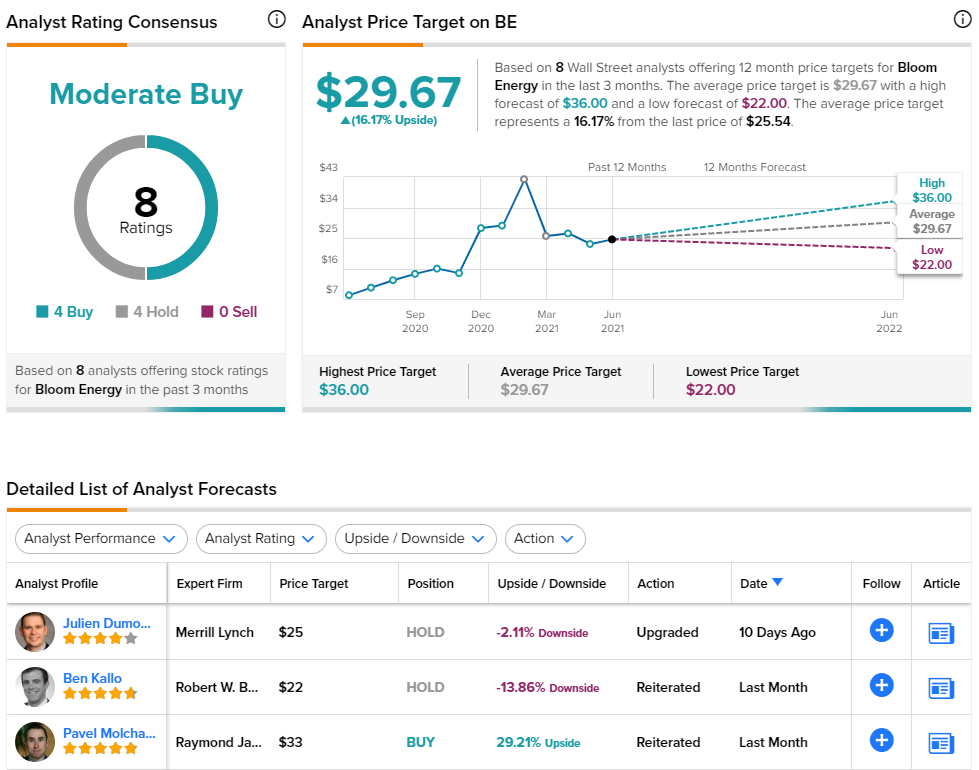Click the Follow column header
979x770 pixels.
coord(882,583)
